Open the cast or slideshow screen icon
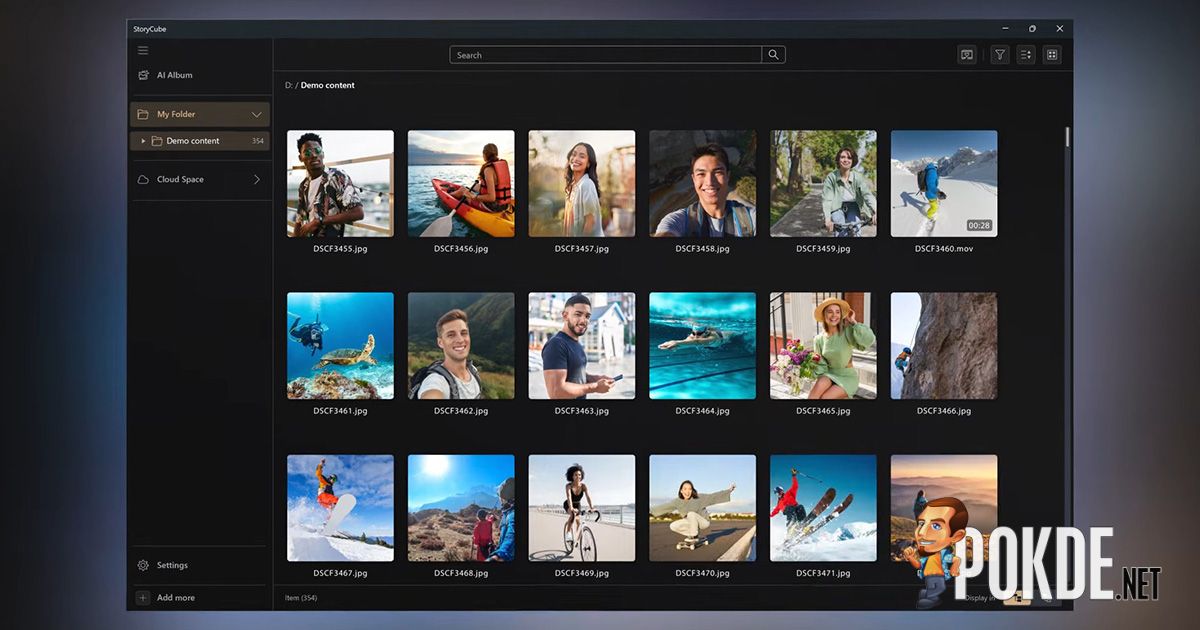 (967, 55)
